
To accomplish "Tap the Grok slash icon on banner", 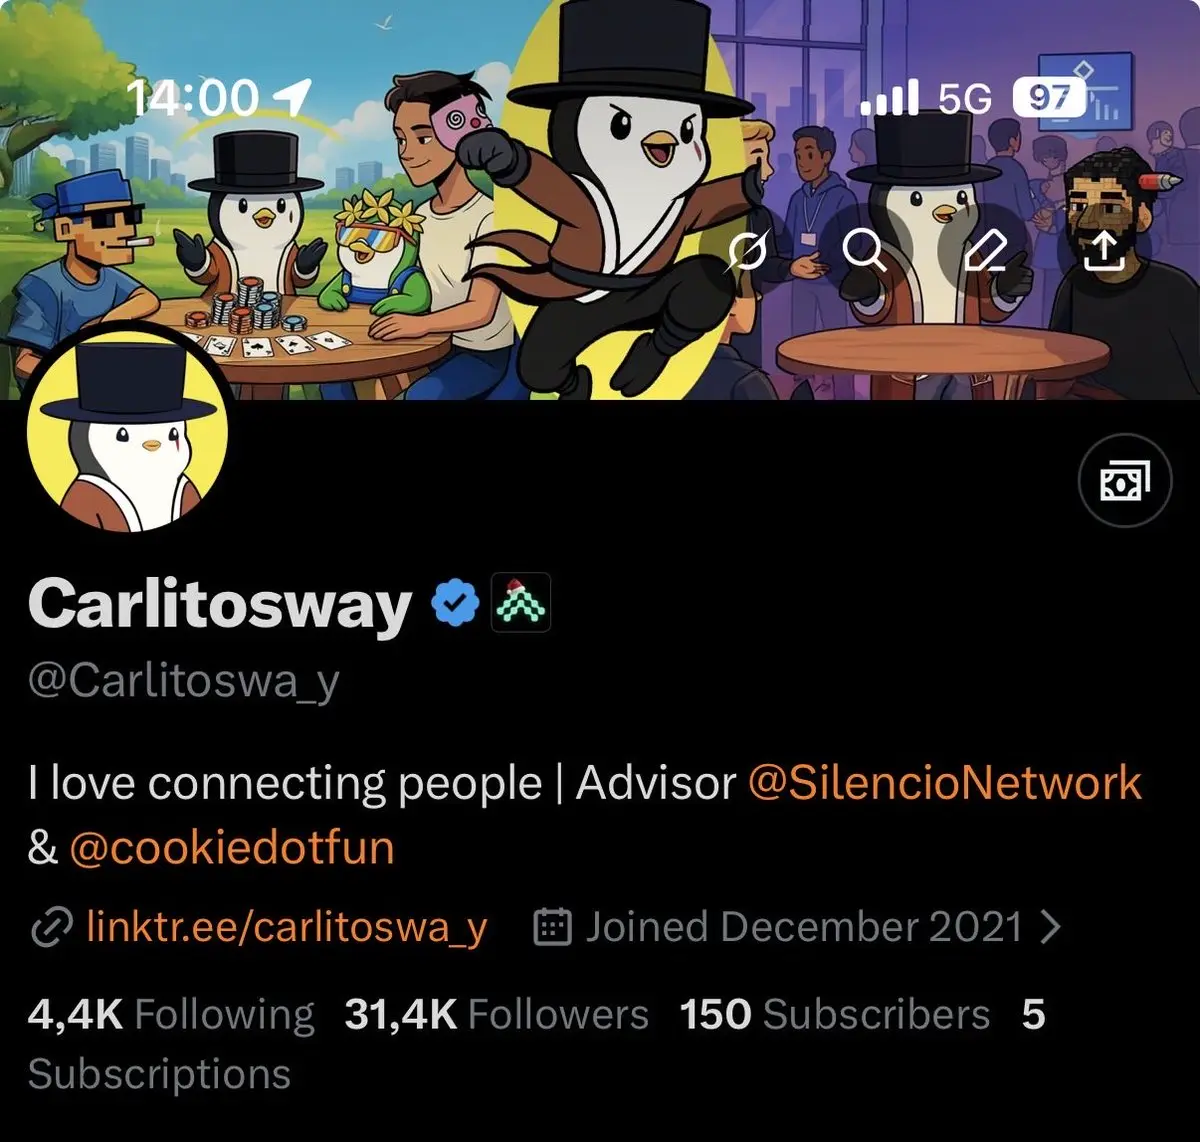I will [x=747, y=249].
